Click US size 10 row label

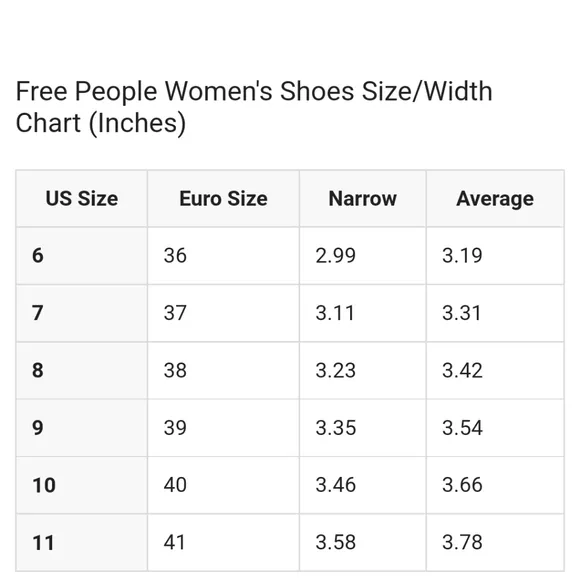82,485
